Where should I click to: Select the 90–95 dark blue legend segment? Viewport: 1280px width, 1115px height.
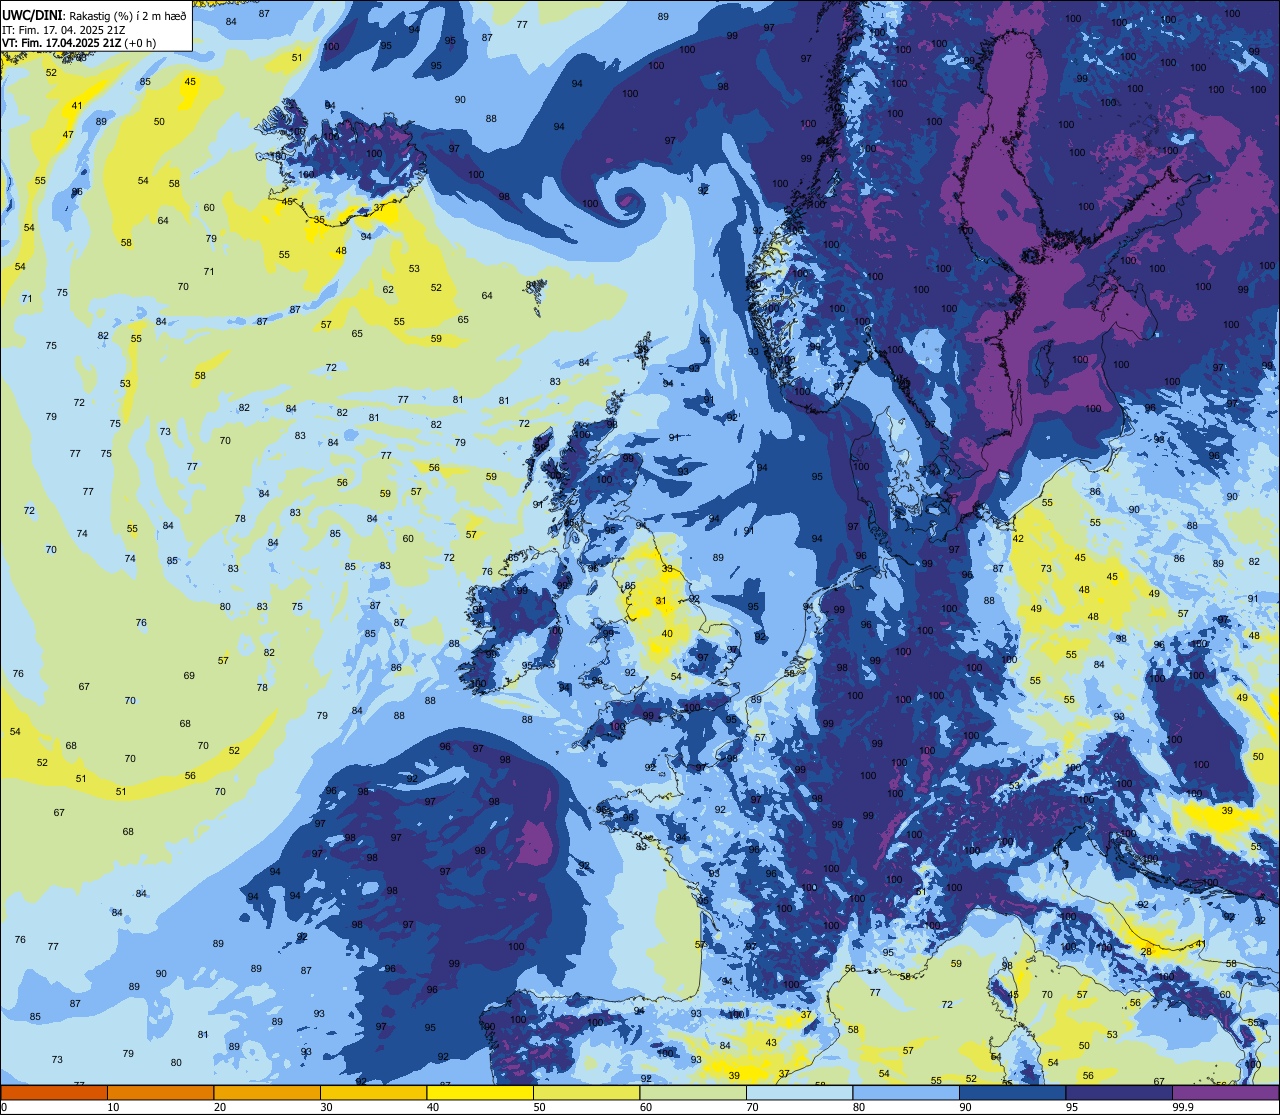pos(1012,1093)
